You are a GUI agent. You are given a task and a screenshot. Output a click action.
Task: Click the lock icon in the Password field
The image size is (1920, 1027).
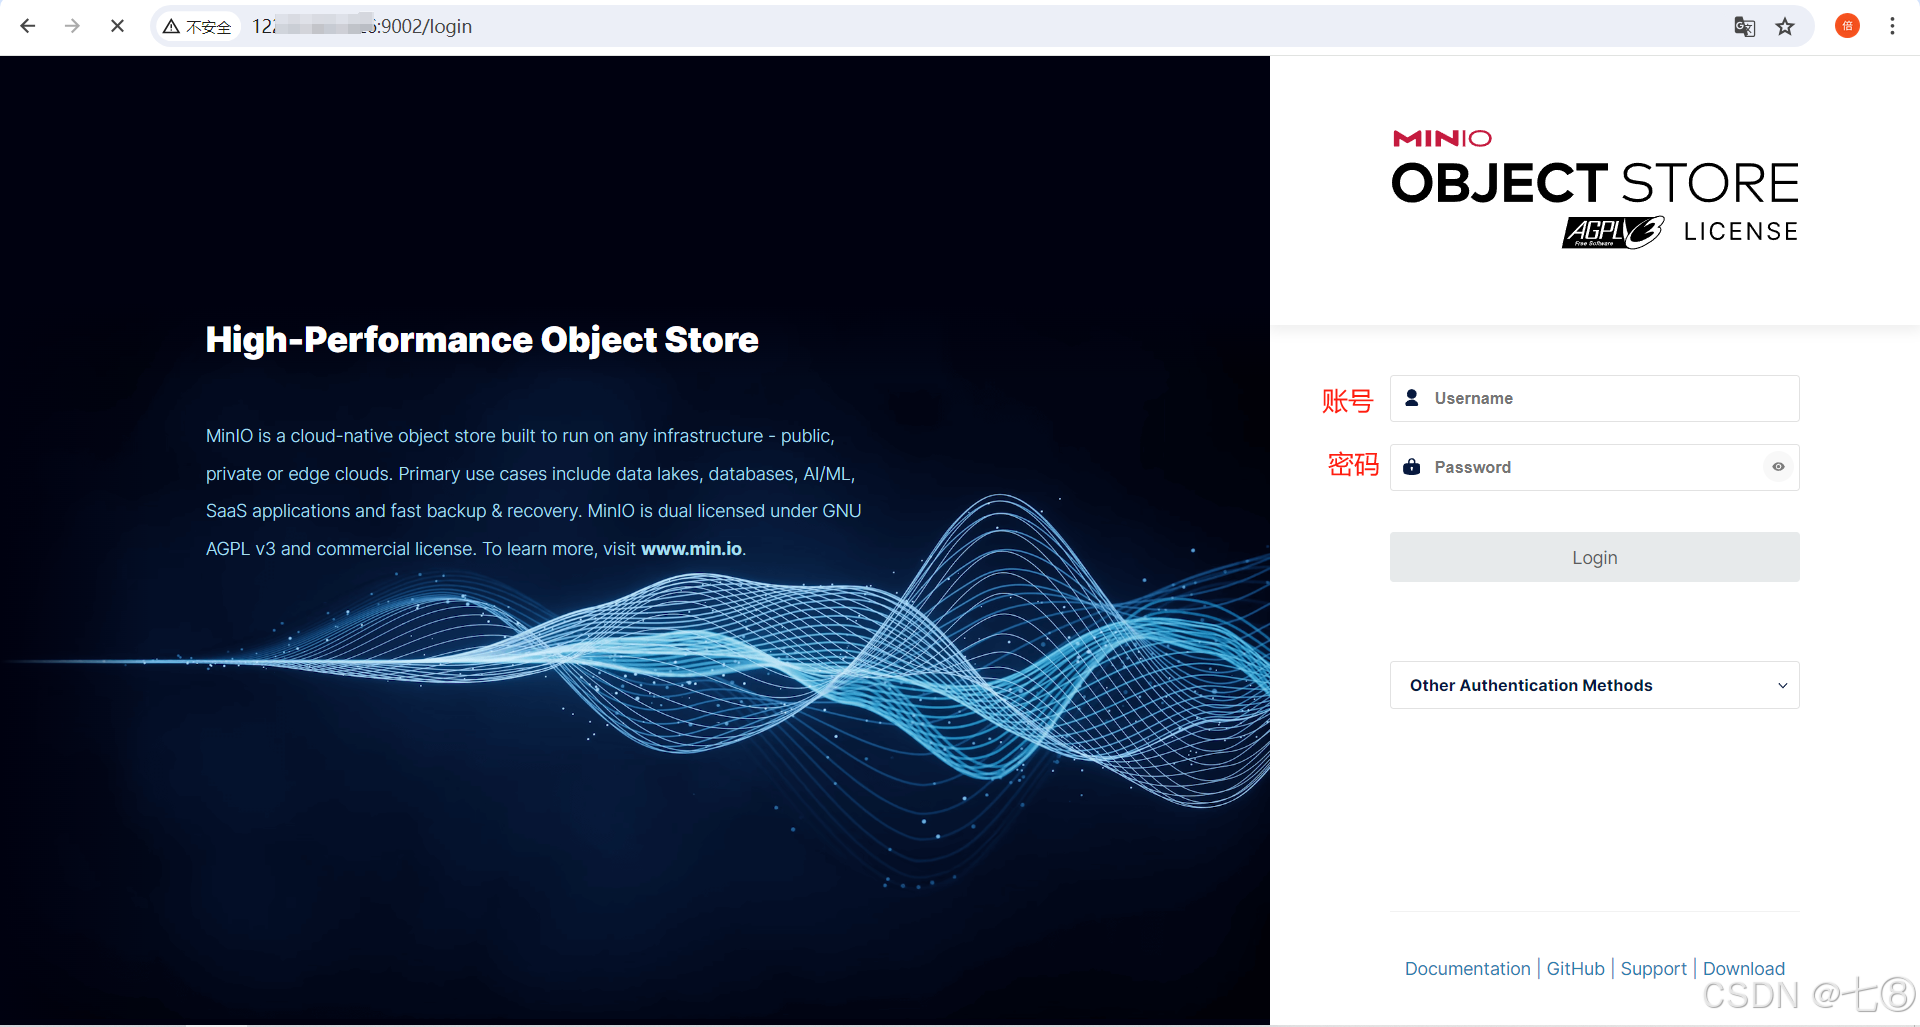click(1412, 467)
